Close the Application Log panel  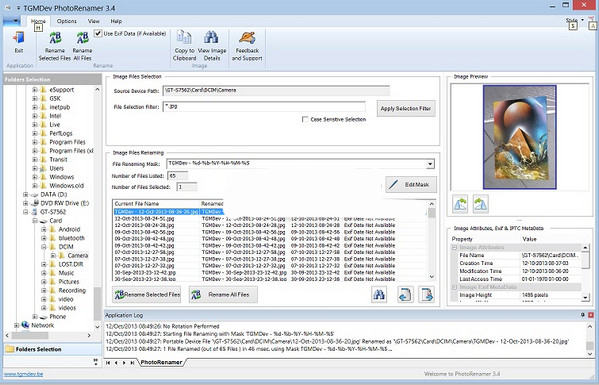click(x=591, y=315)
